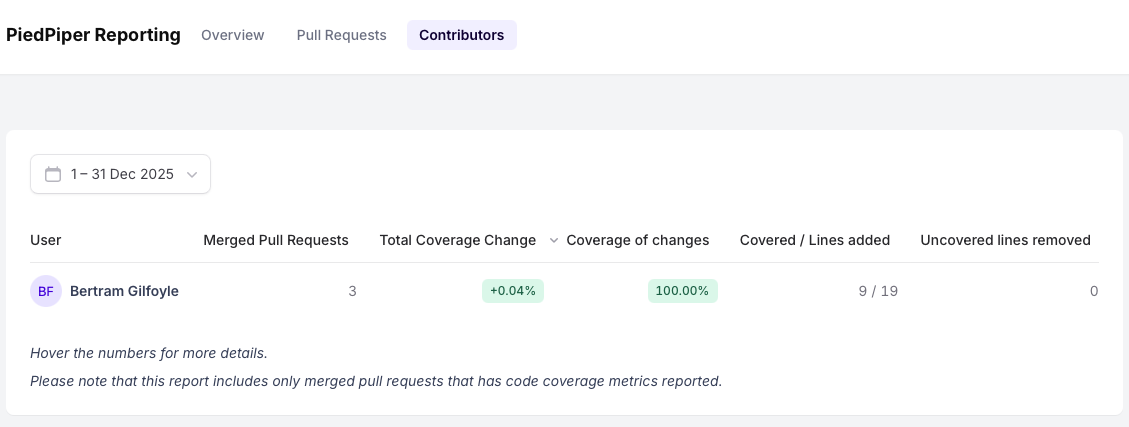
Task: Click the 100.00% coverage badge
Action: coord(683,291)
